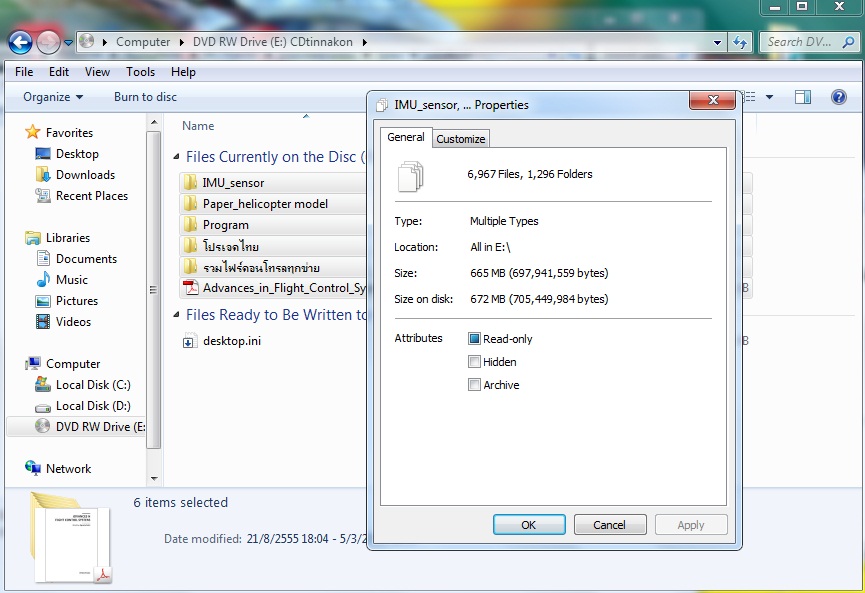Switch to the Customize tab
This screenshot has width=865, height=593.
[x=461, y=139]
